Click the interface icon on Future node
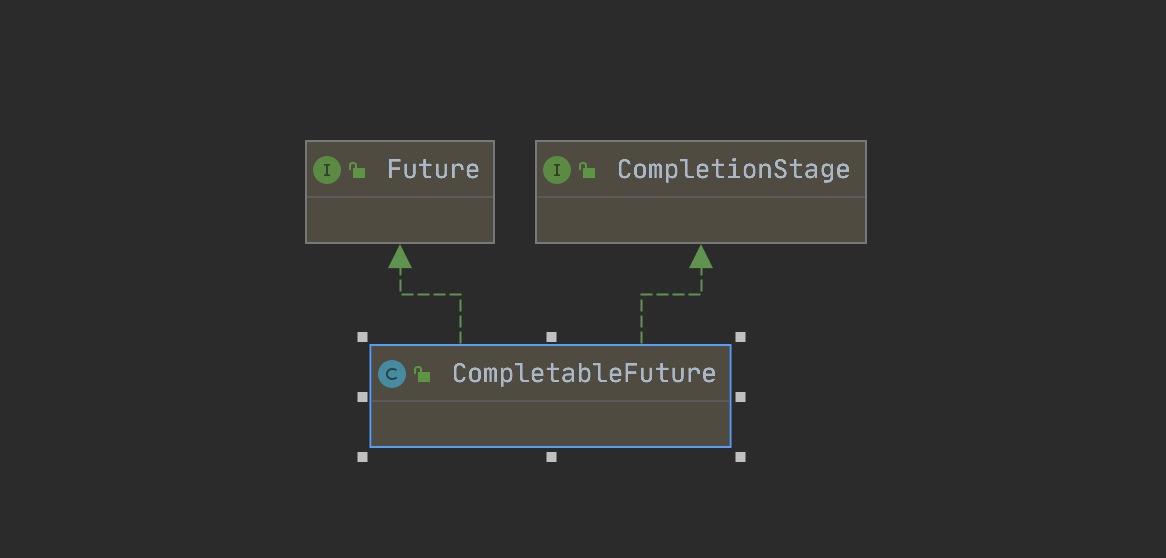The height and width of the screenshot is (558, 1166). tap(326, 170)
